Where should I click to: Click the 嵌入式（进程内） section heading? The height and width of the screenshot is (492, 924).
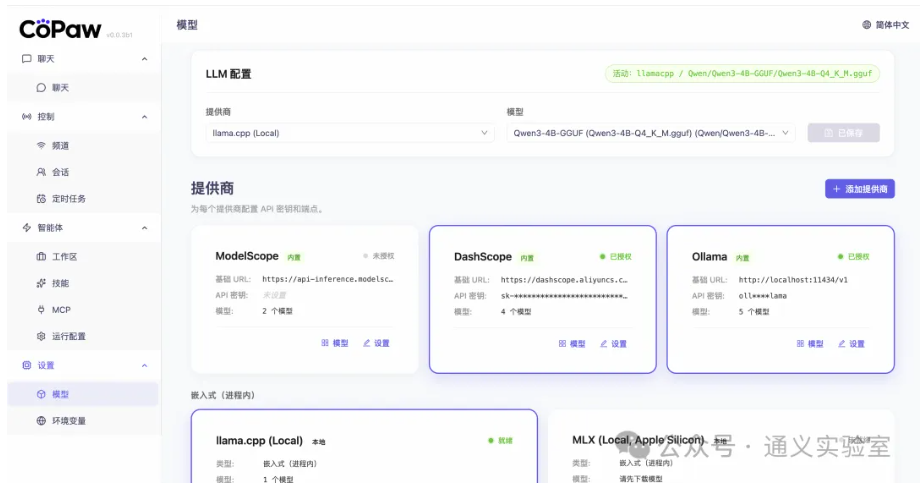(x=223, y=395)
